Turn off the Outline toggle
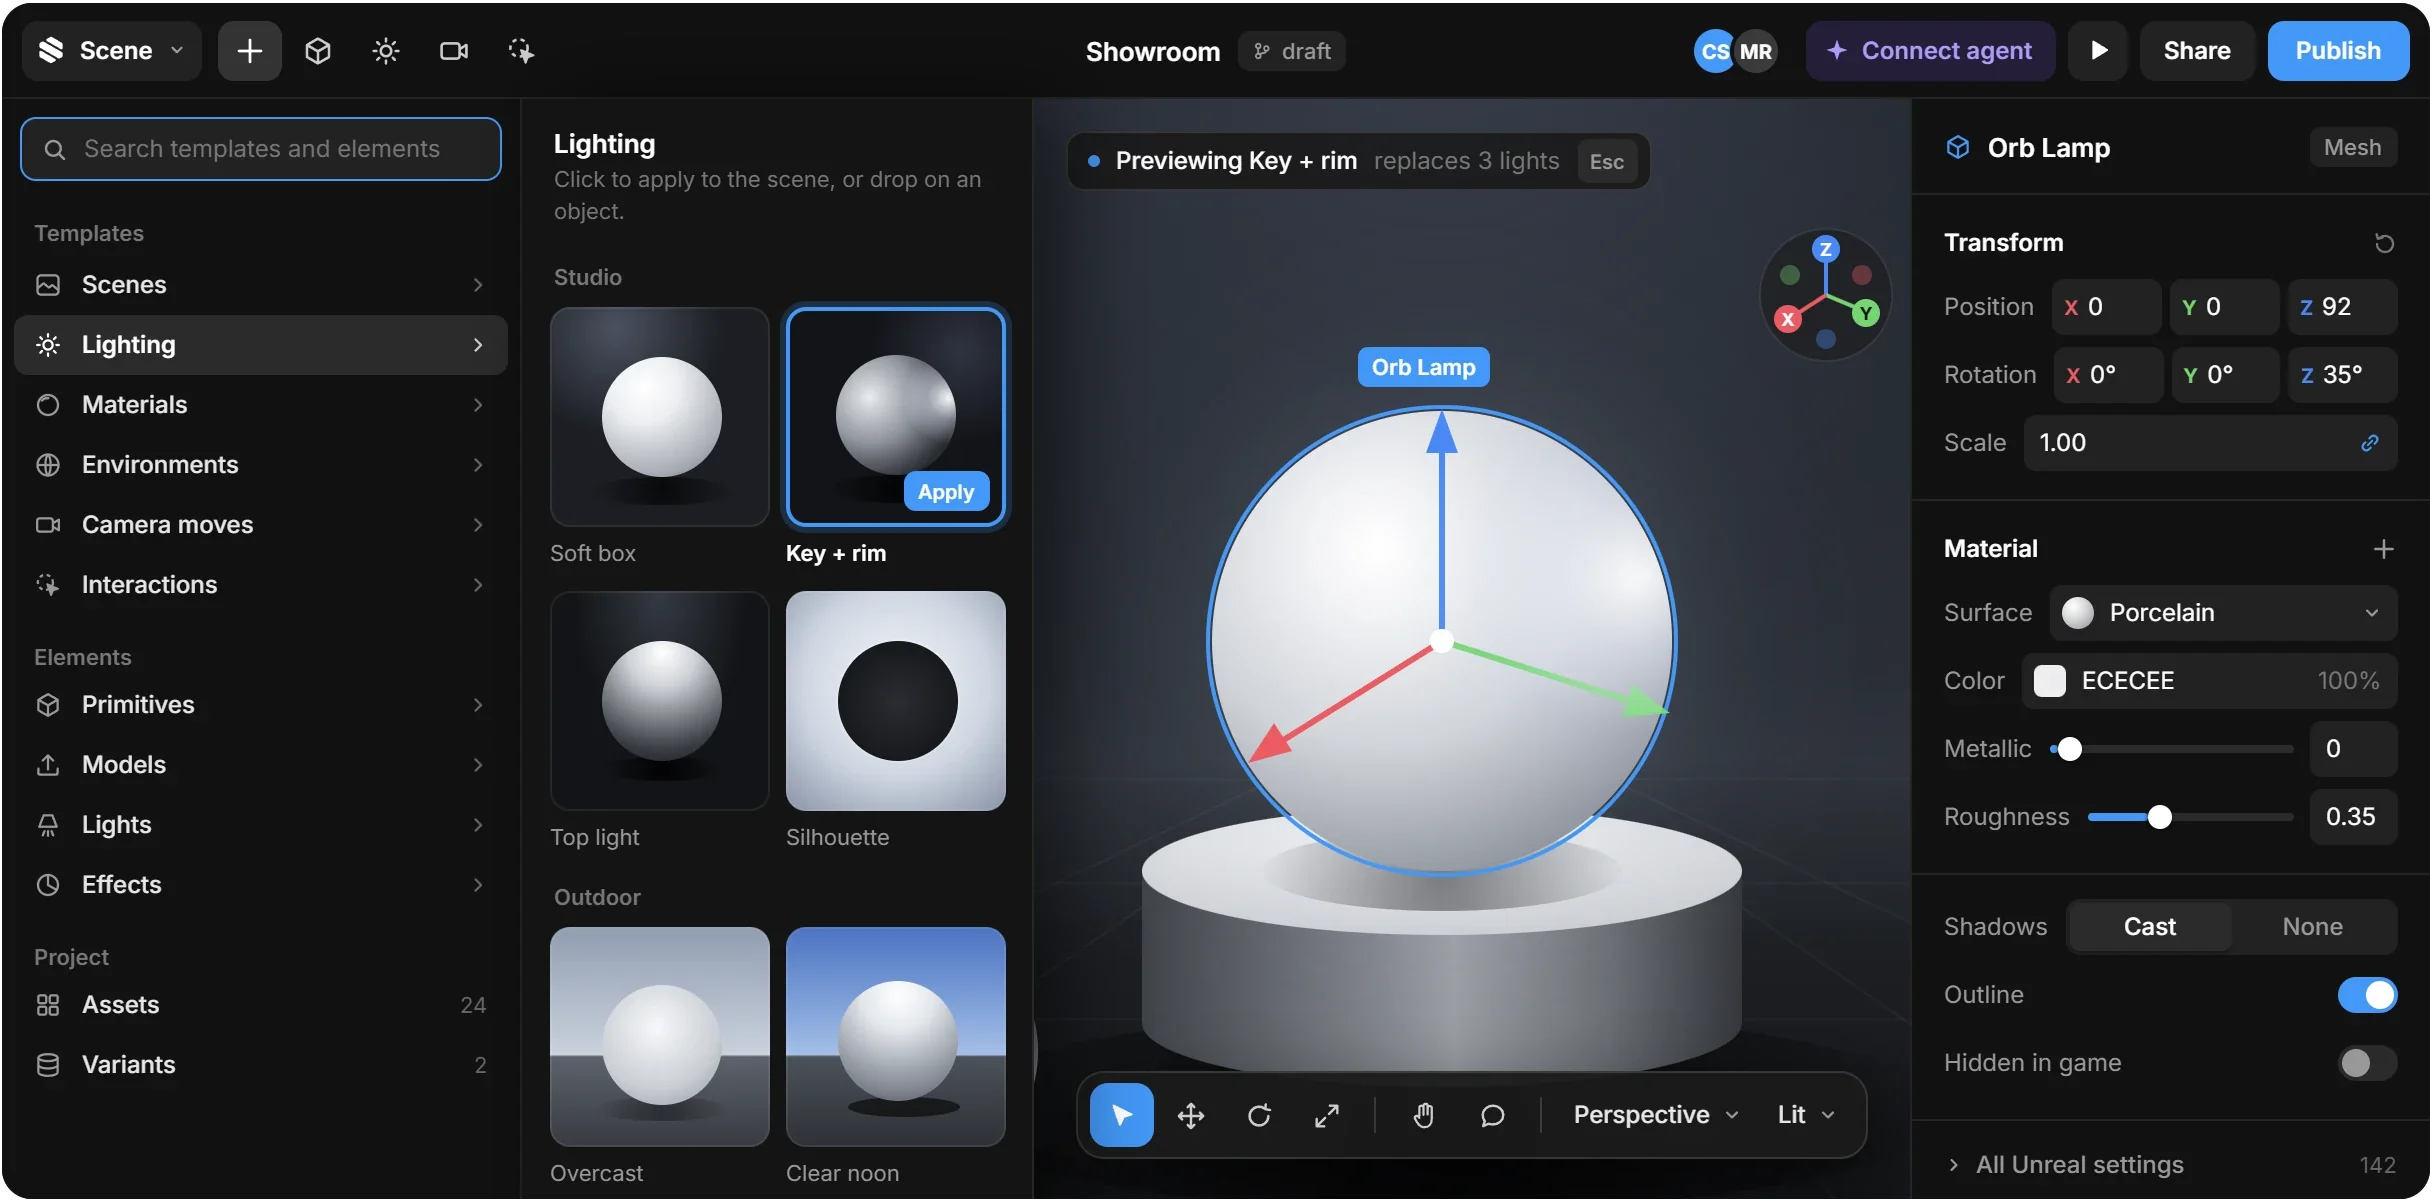The width and height of the screenshot is (2432, 1200). click(2367, 995)
